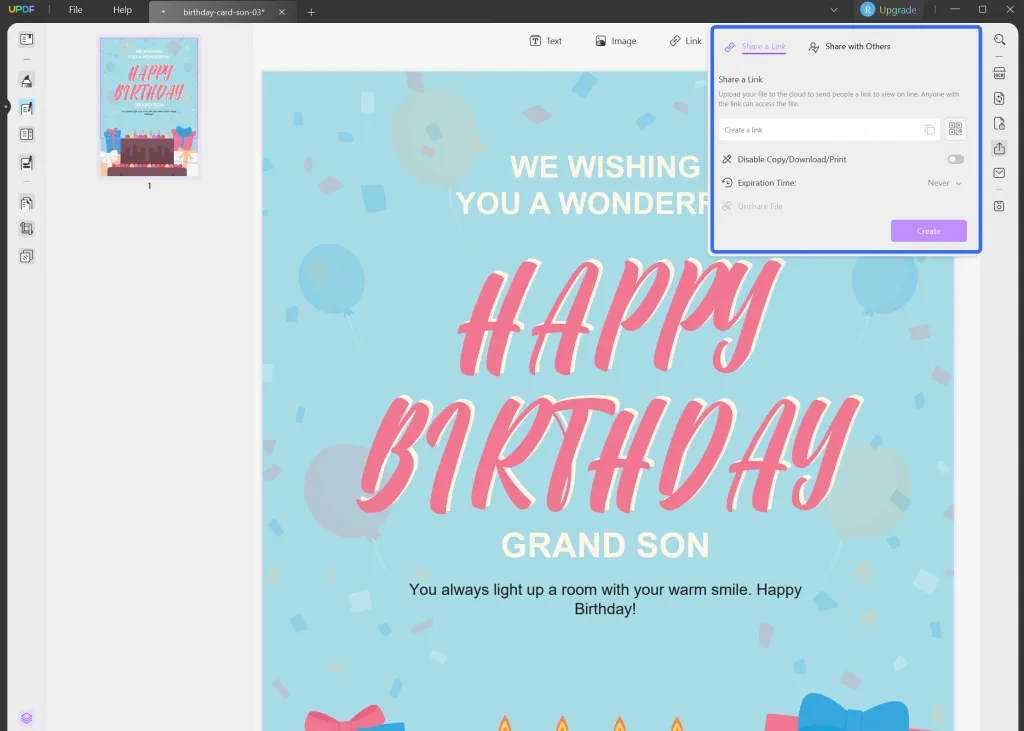The image size is (1024, 731).
Task: Enable Disable Copy/Download/Print
Action: tap(957, 159)
